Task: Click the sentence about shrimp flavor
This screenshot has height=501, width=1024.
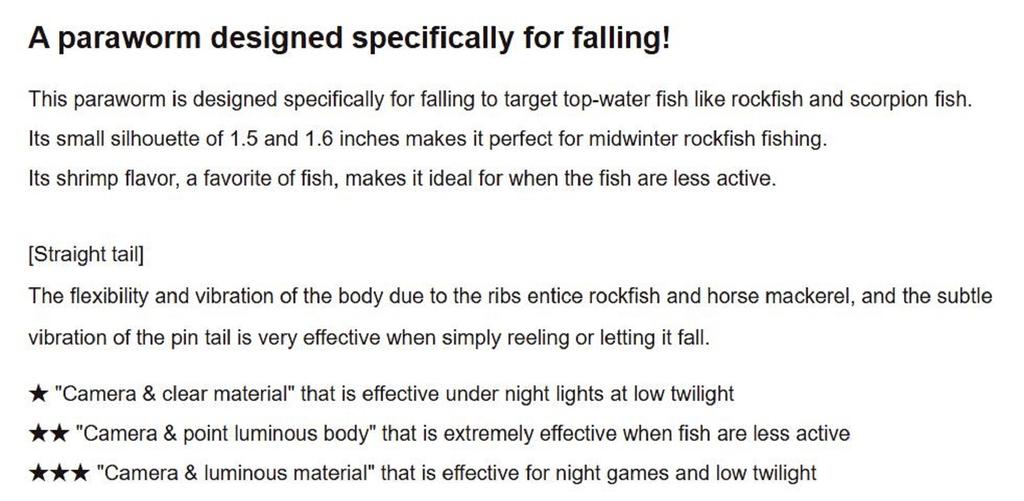Action: tap(403, 180)
